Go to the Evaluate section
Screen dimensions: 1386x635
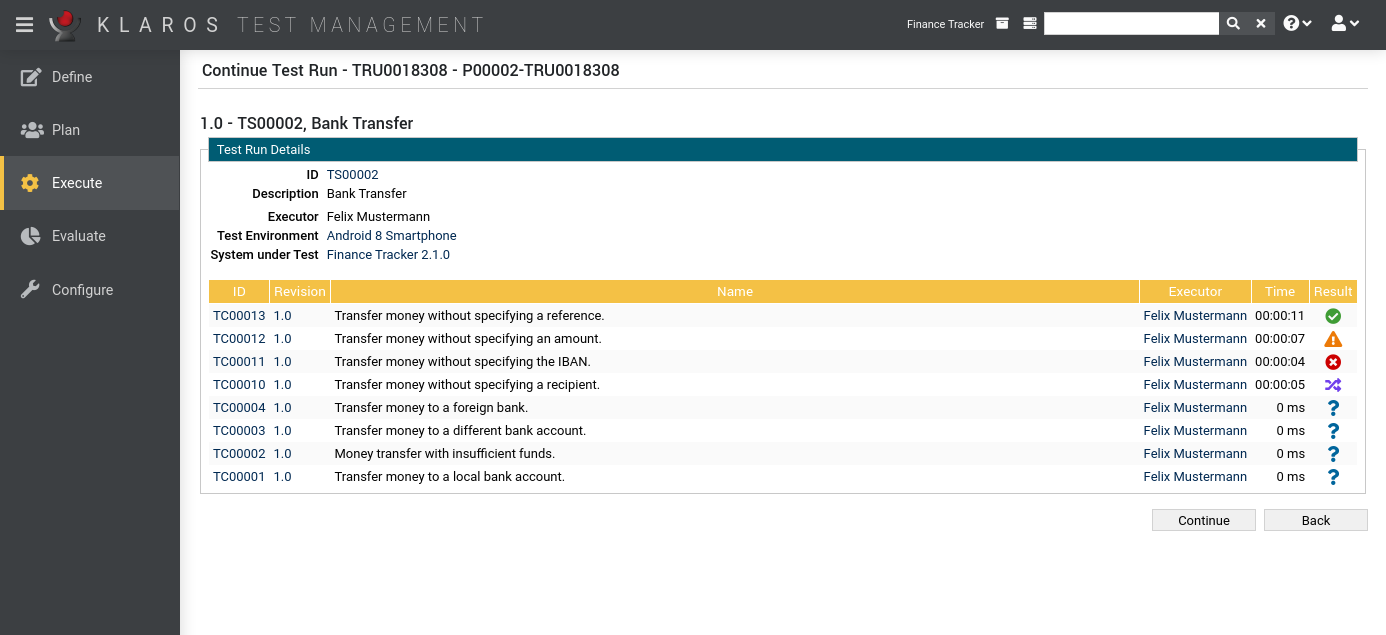pos(78,236)
